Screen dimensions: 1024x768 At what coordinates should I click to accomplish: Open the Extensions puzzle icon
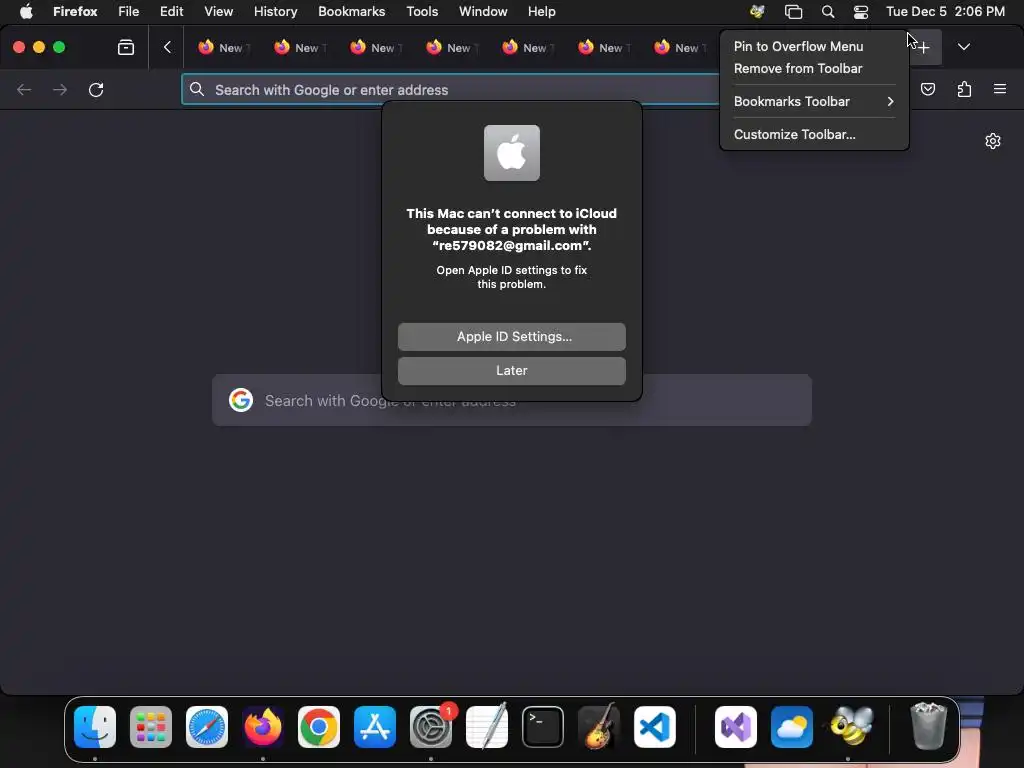pos(964,89)
